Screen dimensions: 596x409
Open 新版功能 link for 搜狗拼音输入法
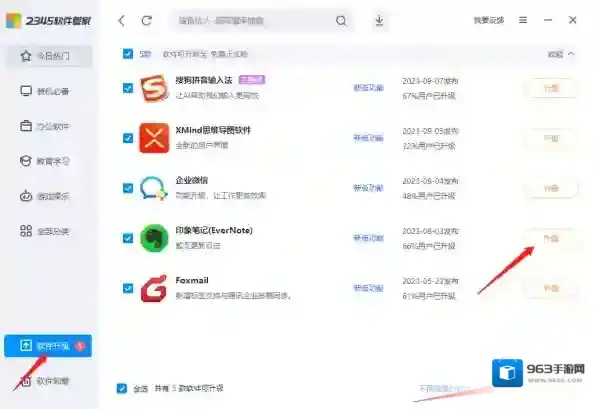(x=368, y=88)
